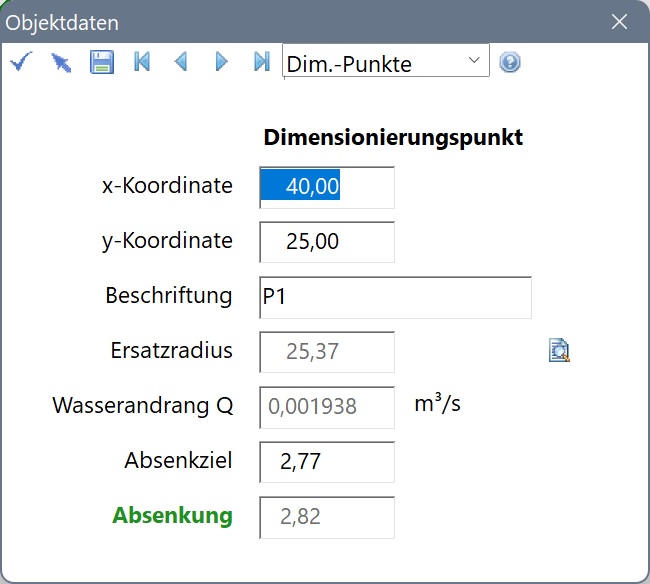Click the x-Koordinate input field
The height and width of the screenshot is (584, 650).
pos(327,187)
